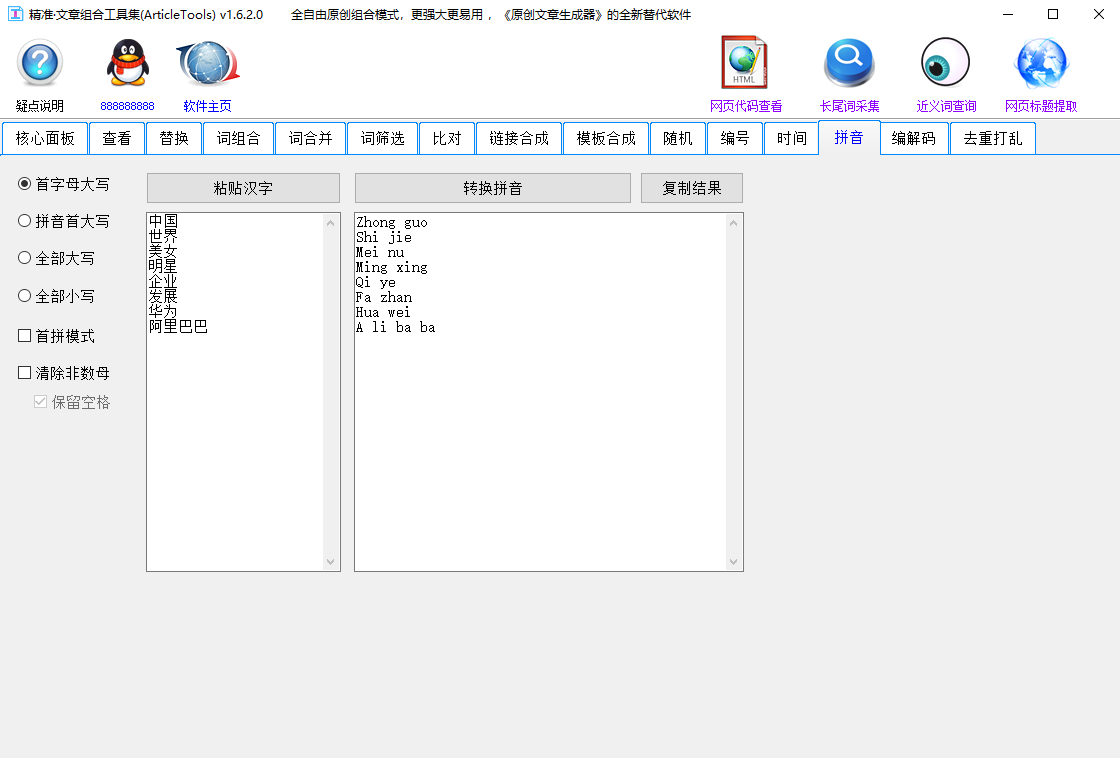Screen dimensions: 1120x758
Task: Click the 粘贴汉字 paste button
Action: click(x=243, y=187)
